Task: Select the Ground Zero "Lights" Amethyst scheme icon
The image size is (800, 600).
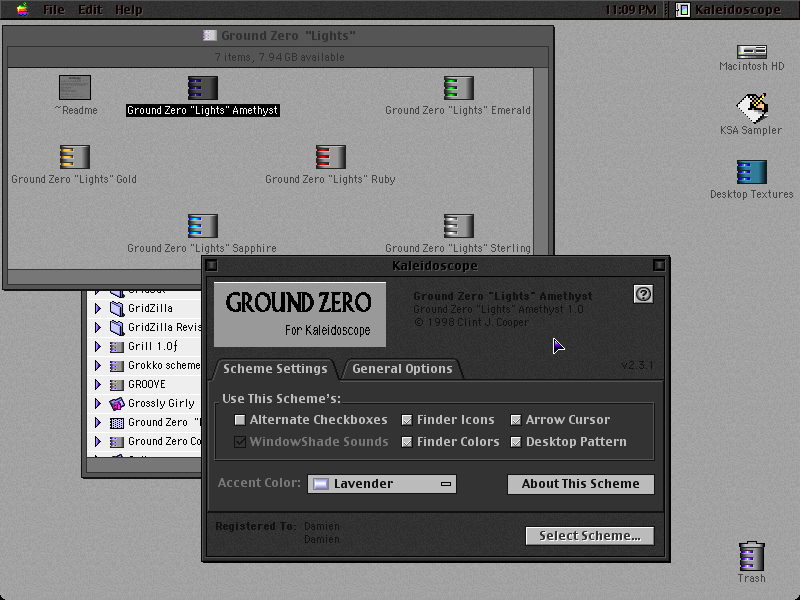Action: pyautogui.click(x=203, y=88)
